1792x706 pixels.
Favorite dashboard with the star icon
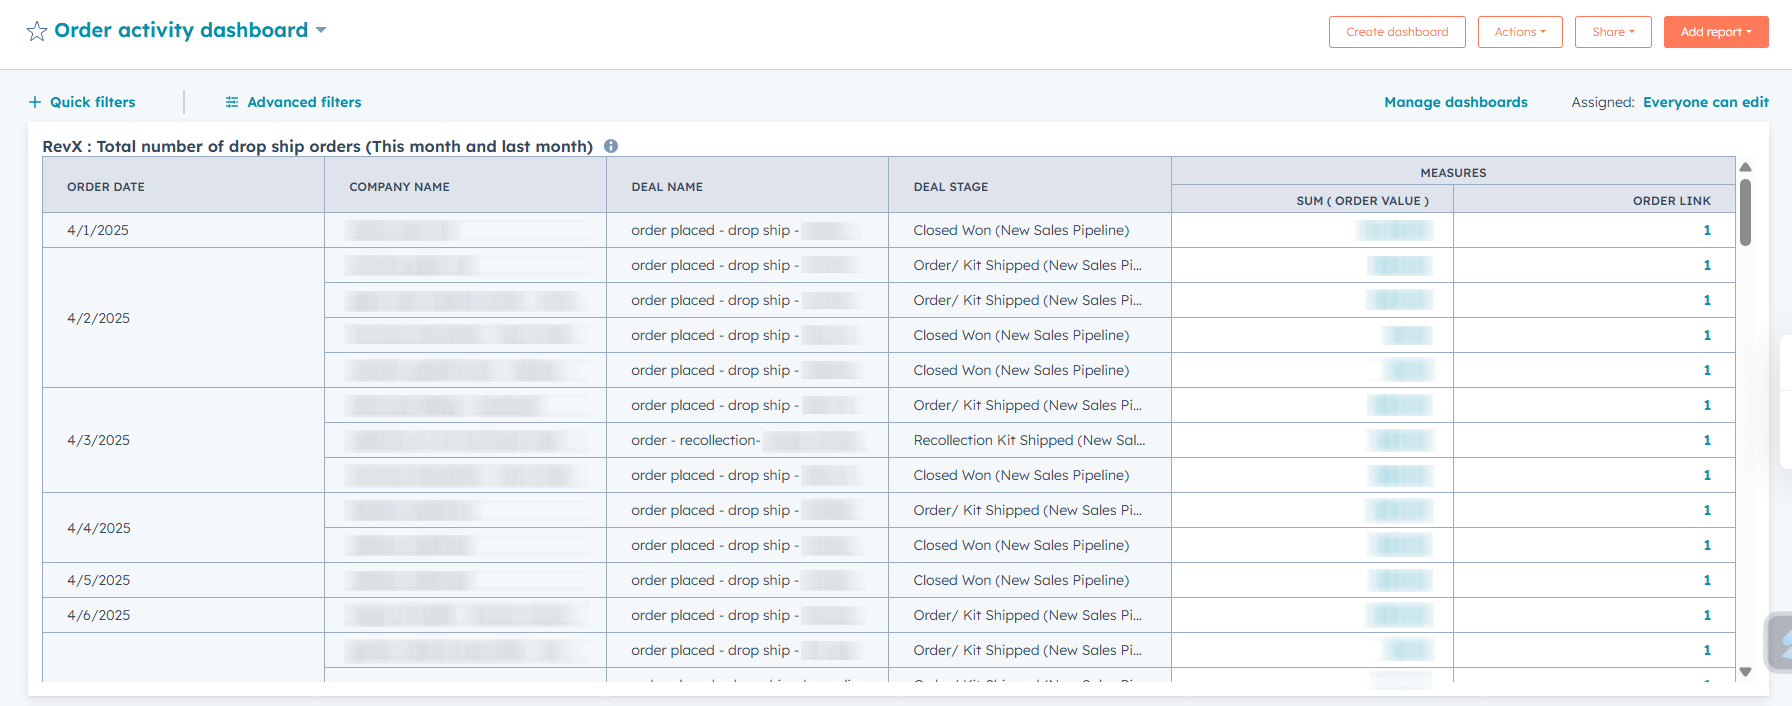click(37, 31)
